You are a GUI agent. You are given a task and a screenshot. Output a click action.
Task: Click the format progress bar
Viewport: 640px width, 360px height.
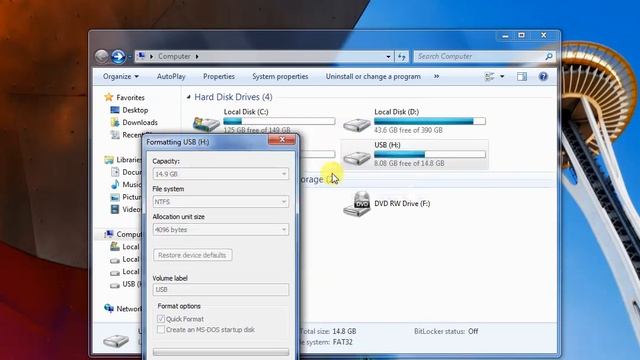(220, 352)
